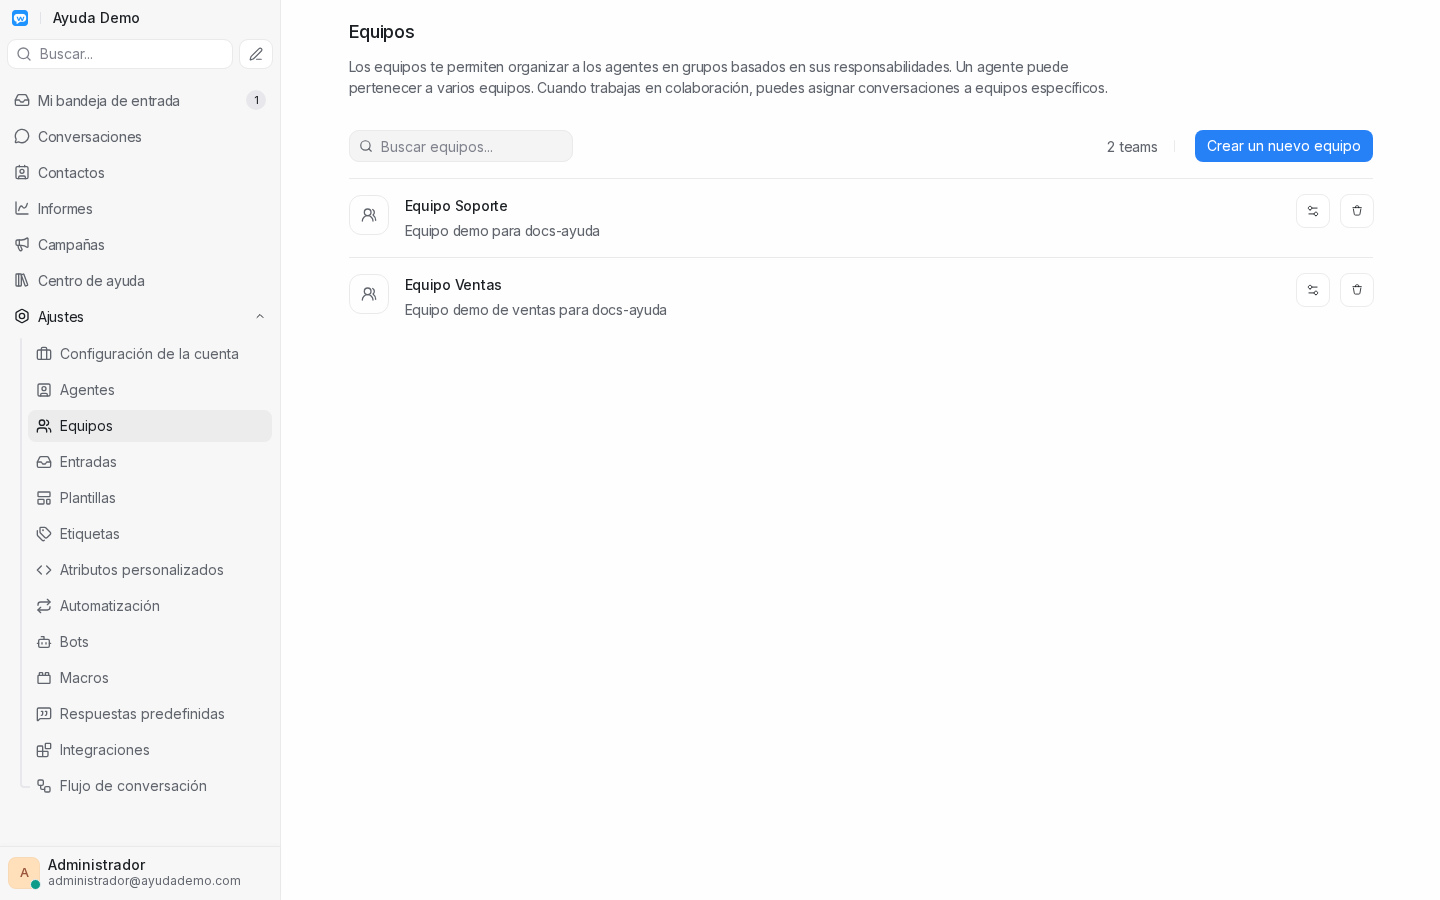Delete the Equipo Soporte team

coord(1357,211)
